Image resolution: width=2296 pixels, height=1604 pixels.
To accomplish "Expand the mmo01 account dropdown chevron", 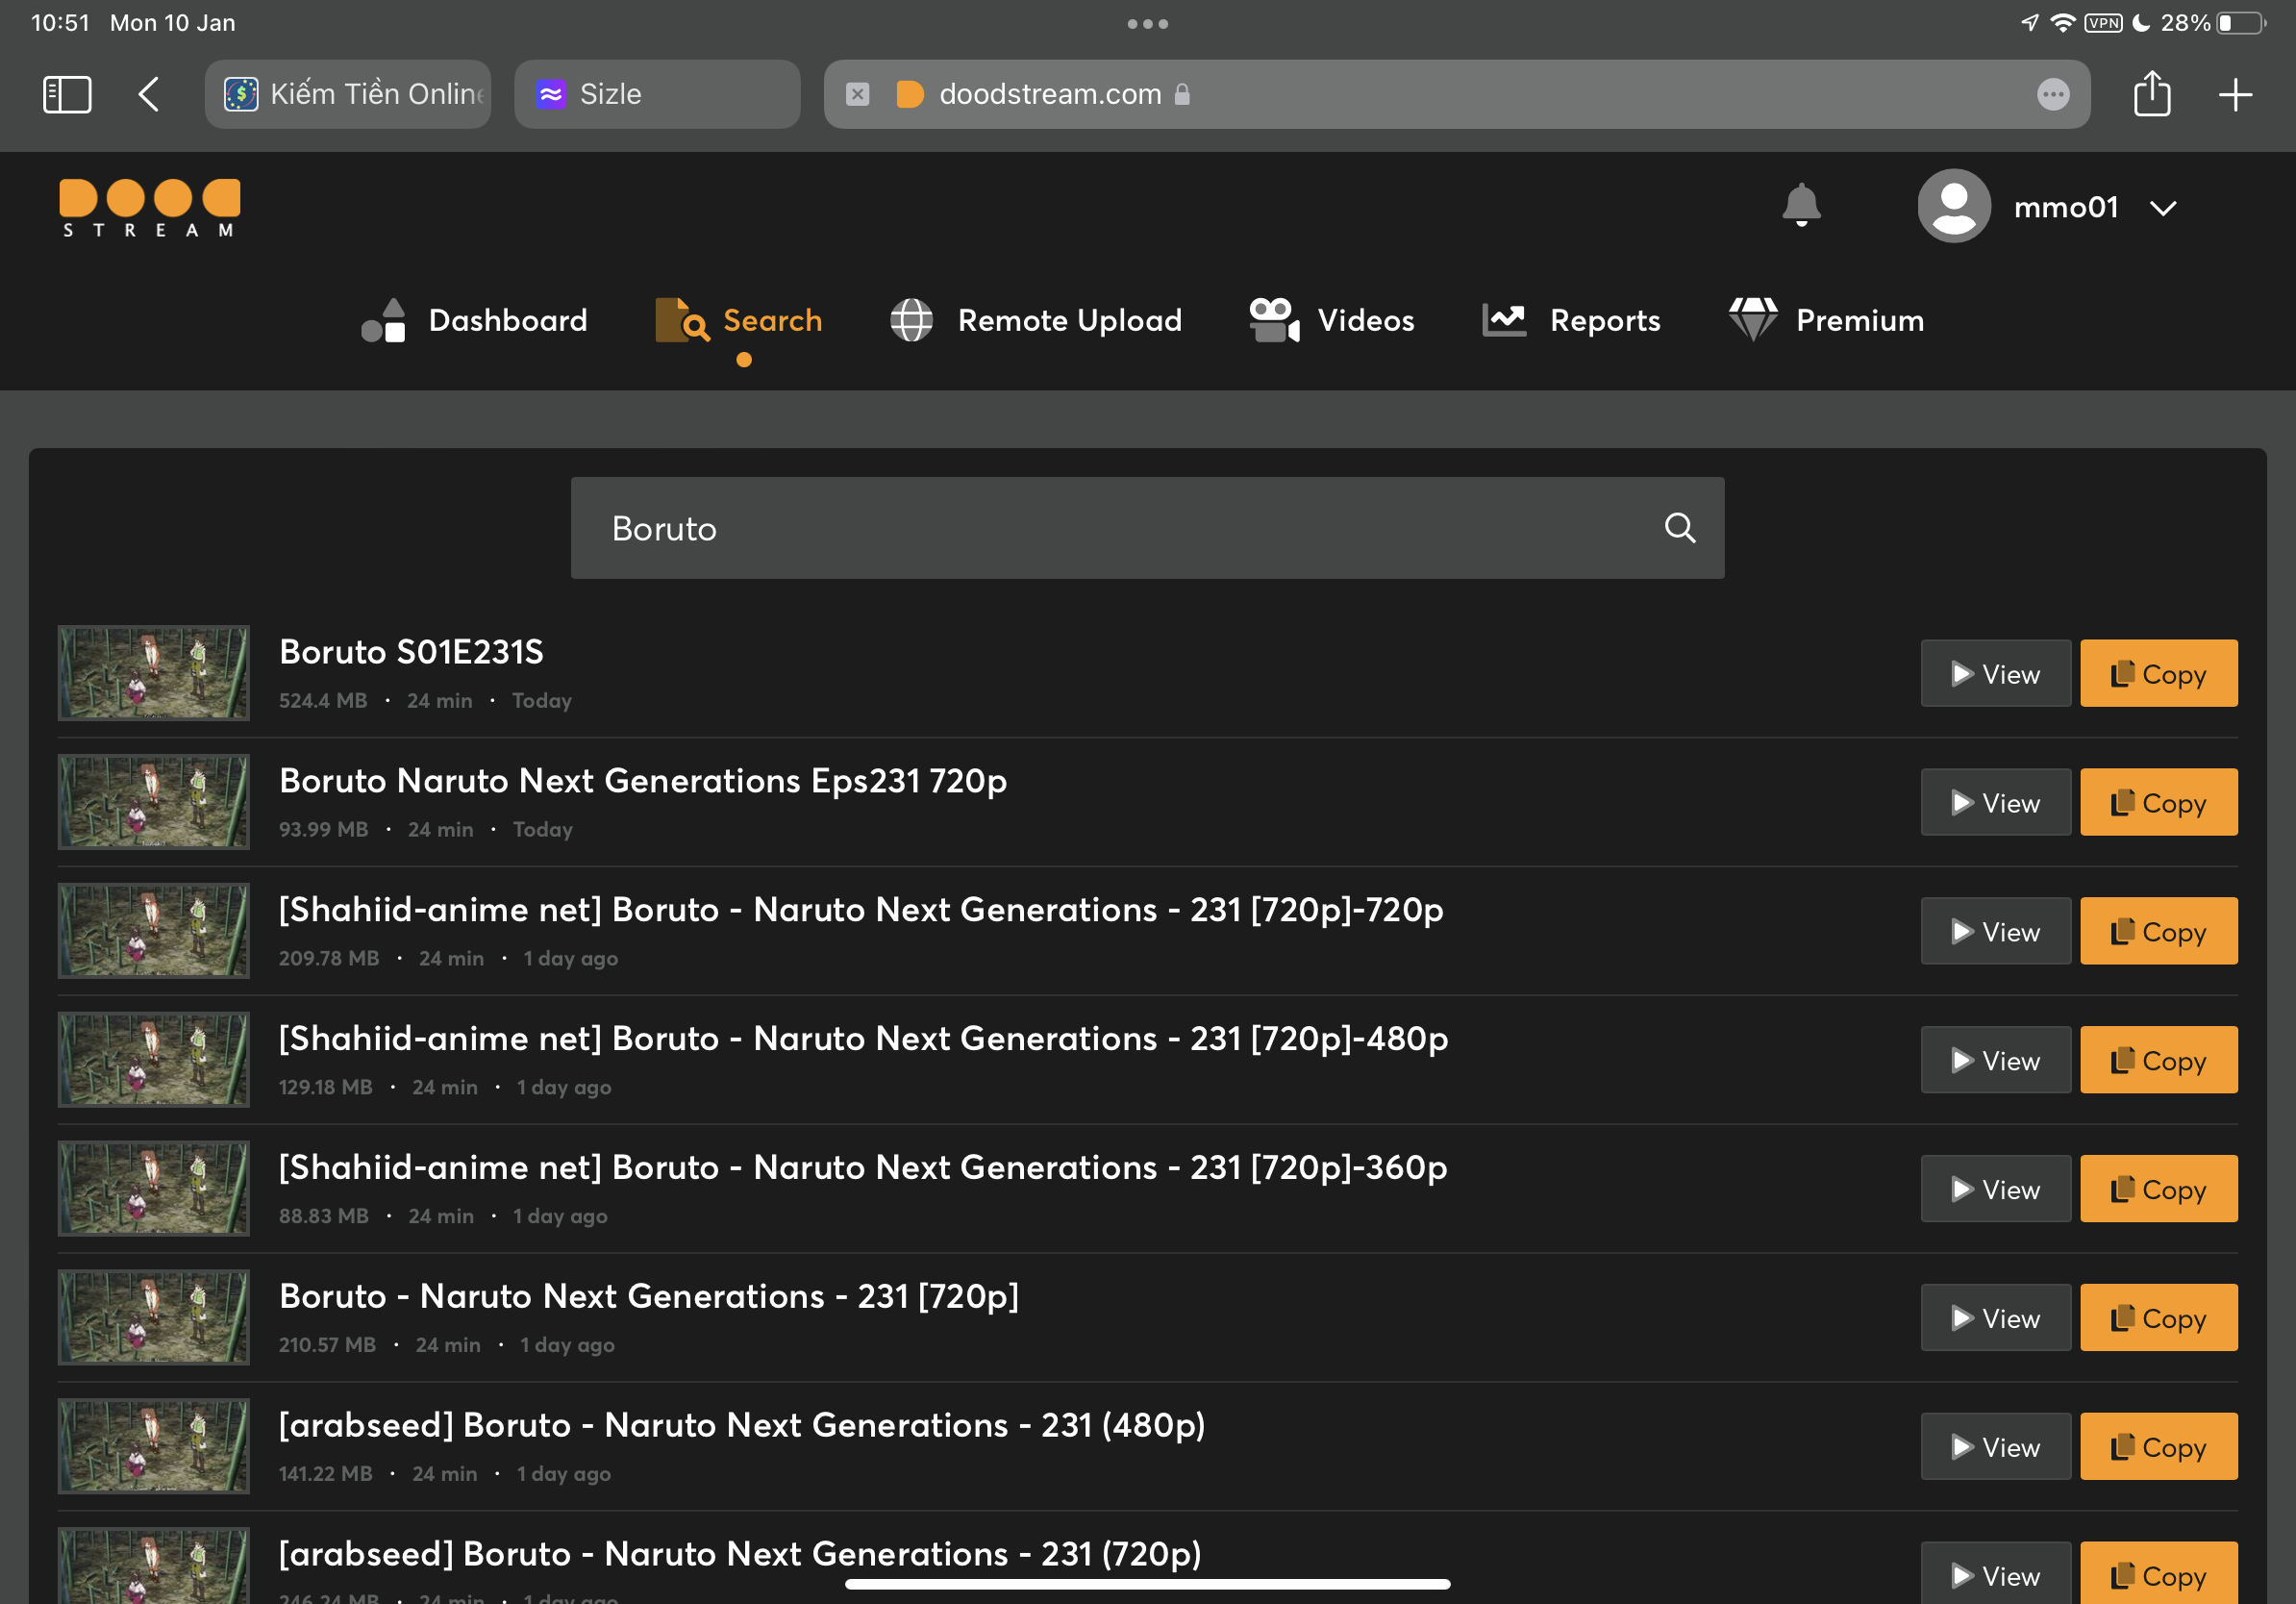I will point(2163,208).
